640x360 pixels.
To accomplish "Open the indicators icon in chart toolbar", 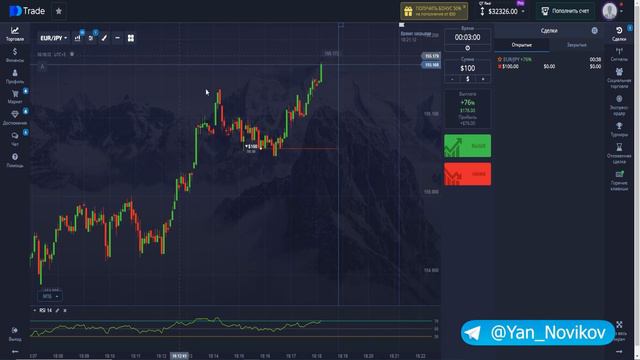I will coord(91,38).
